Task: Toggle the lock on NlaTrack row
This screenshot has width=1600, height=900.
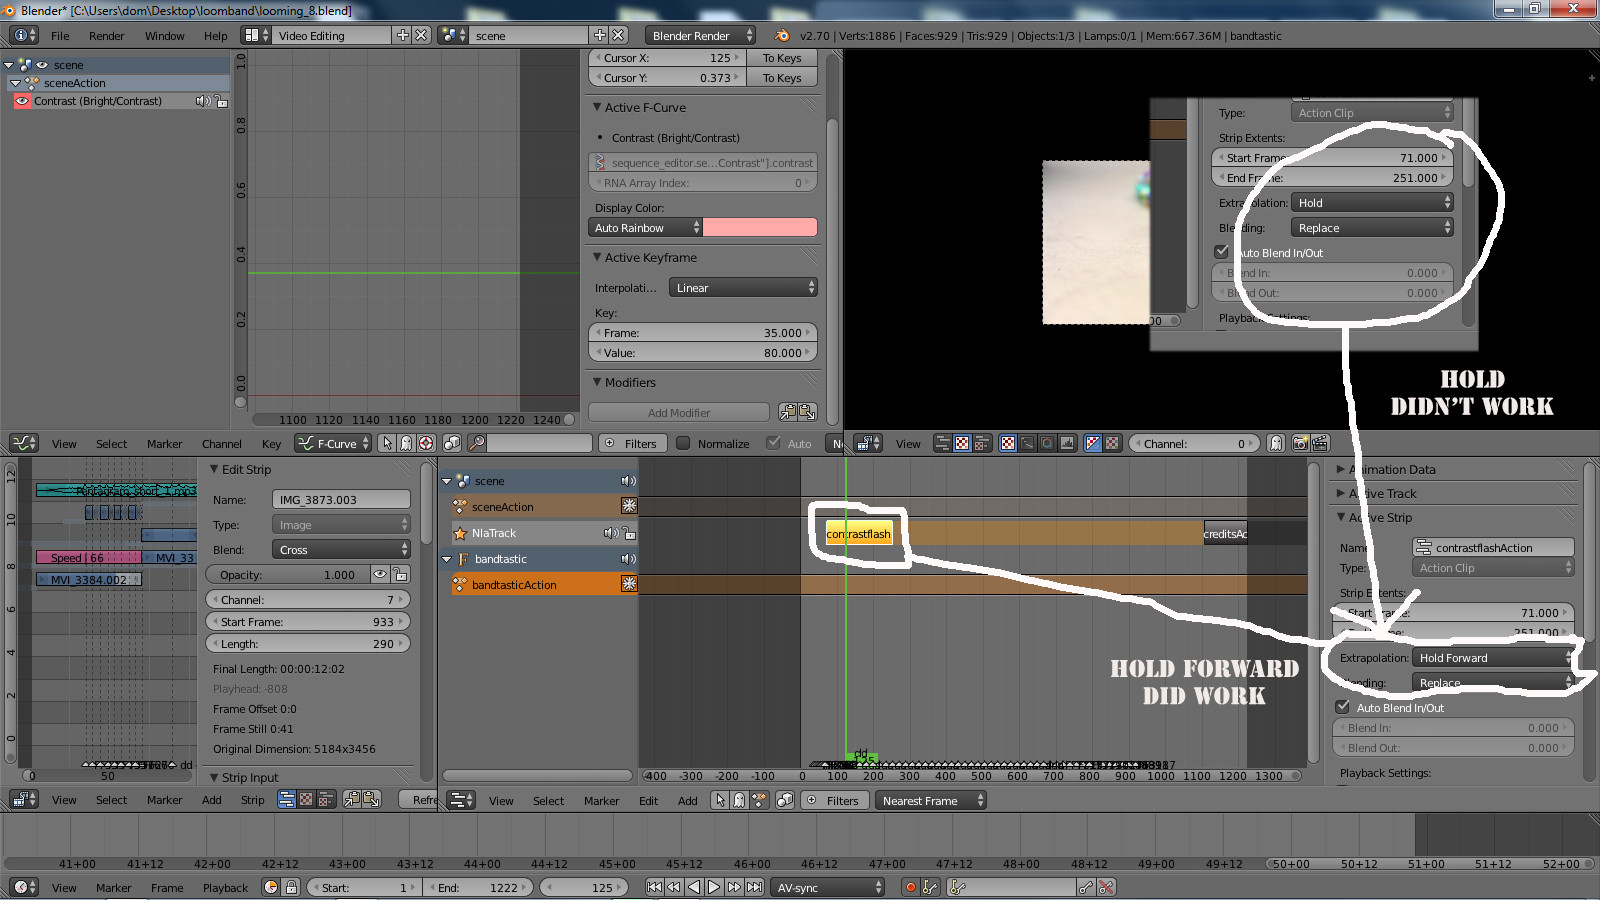Action: (628, 533)
